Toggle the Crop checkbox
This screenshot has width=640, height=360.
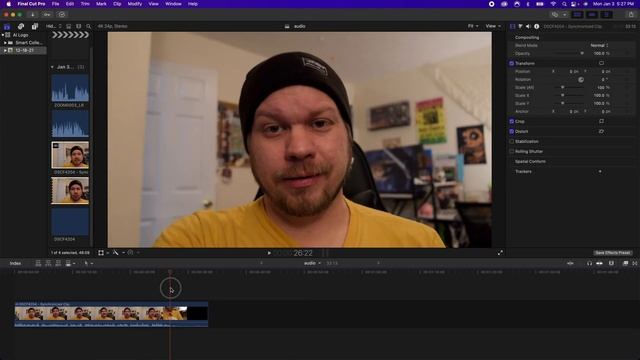click(511, 121)
